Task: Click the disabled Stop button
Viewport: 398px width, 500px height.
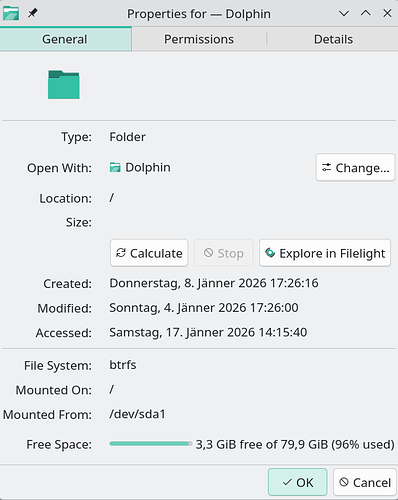Action: click(x=224, y=253)
